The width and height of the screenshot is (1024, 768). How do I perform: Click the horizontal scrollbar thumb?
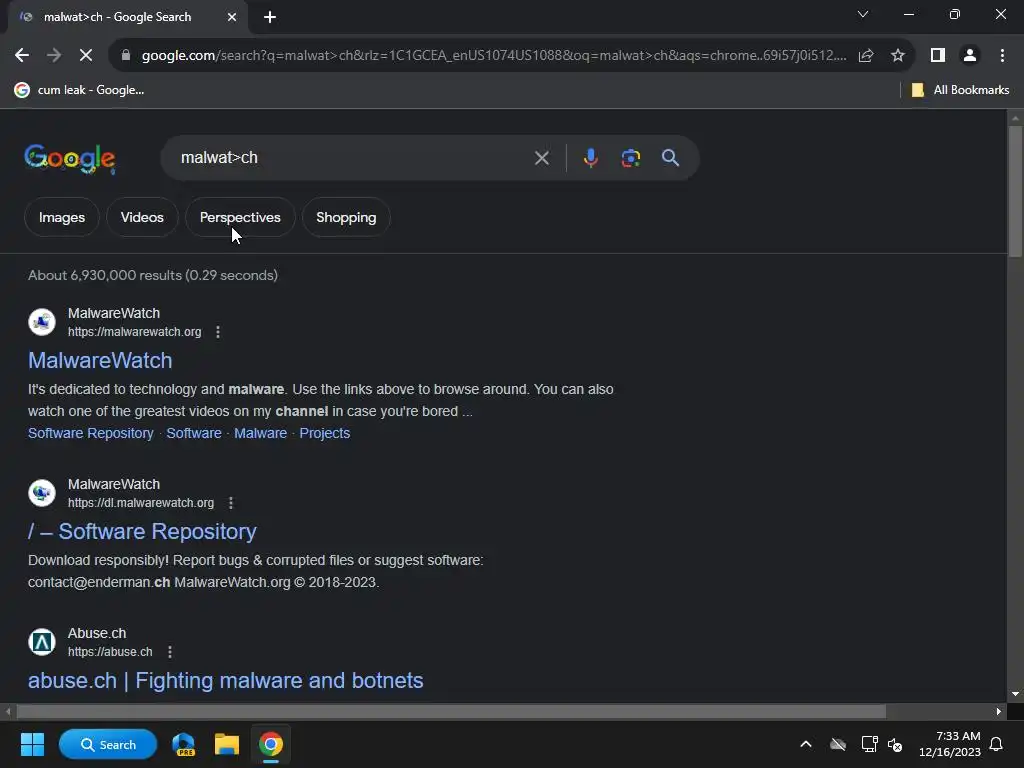(x=451, y=711)
